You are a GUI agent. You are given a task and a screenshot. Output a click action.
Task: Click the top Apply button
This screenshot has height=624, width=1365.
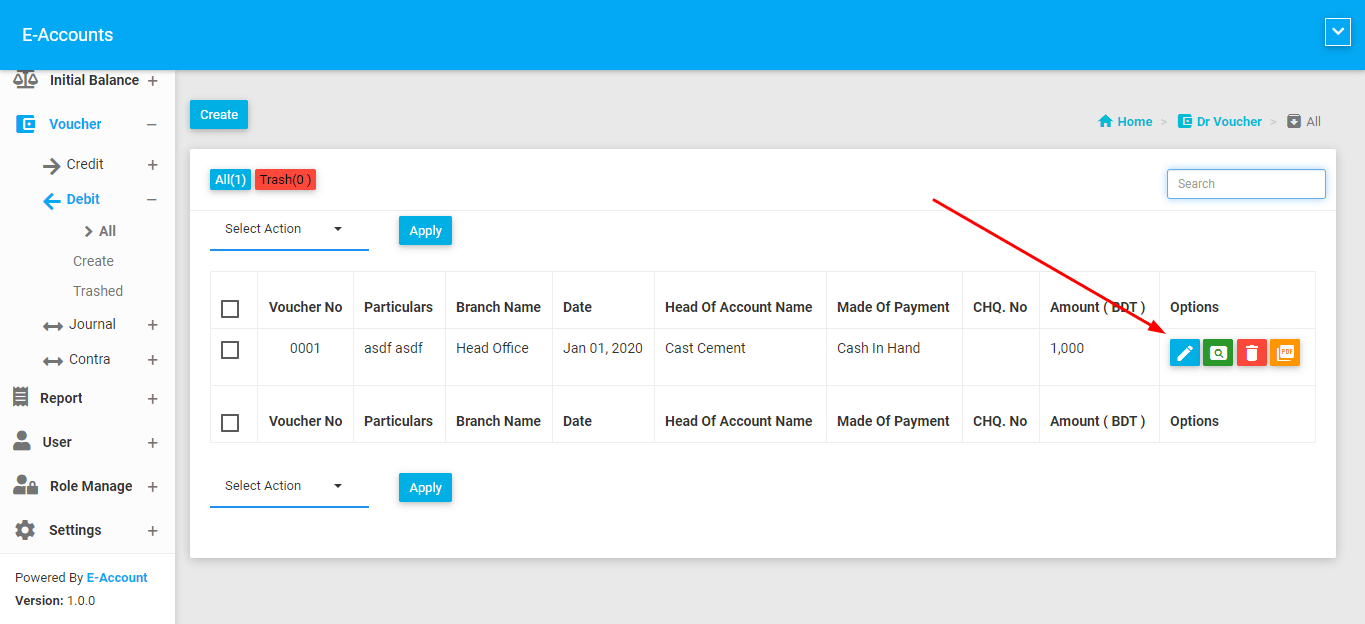pyautogui.click(x=425, y=231)
